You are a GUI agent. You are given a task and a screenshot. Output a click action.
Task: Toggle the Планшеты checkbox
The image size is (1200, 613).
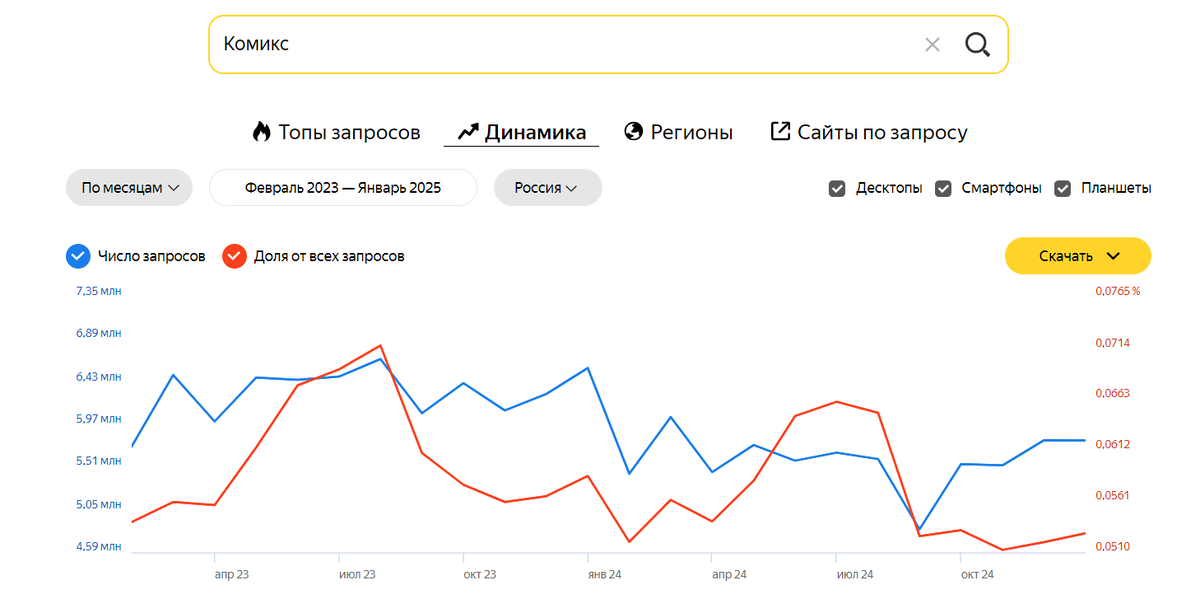(x=1063, y=188)
